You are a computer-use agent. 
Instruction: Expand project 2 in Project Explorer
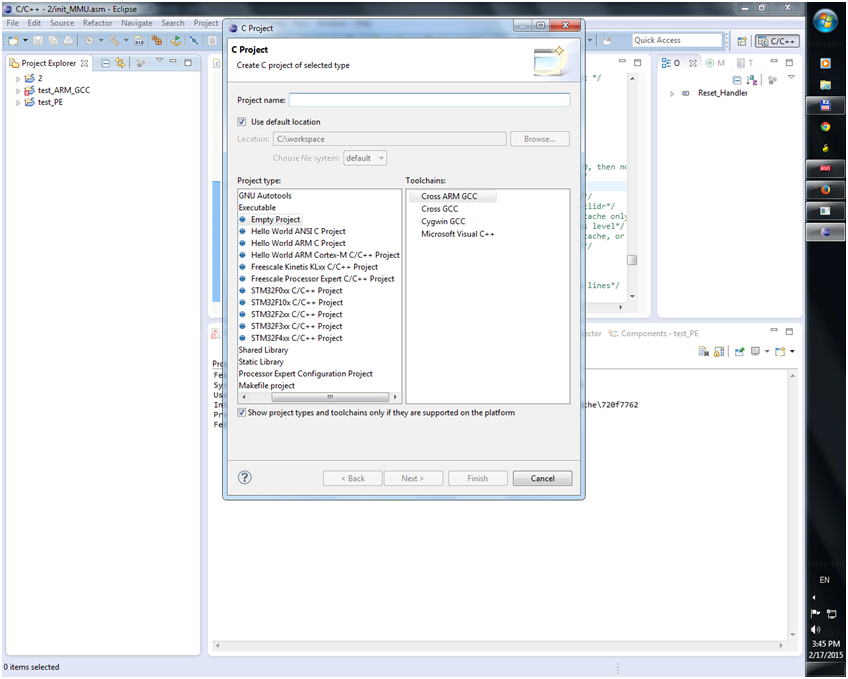coord(18,79)
